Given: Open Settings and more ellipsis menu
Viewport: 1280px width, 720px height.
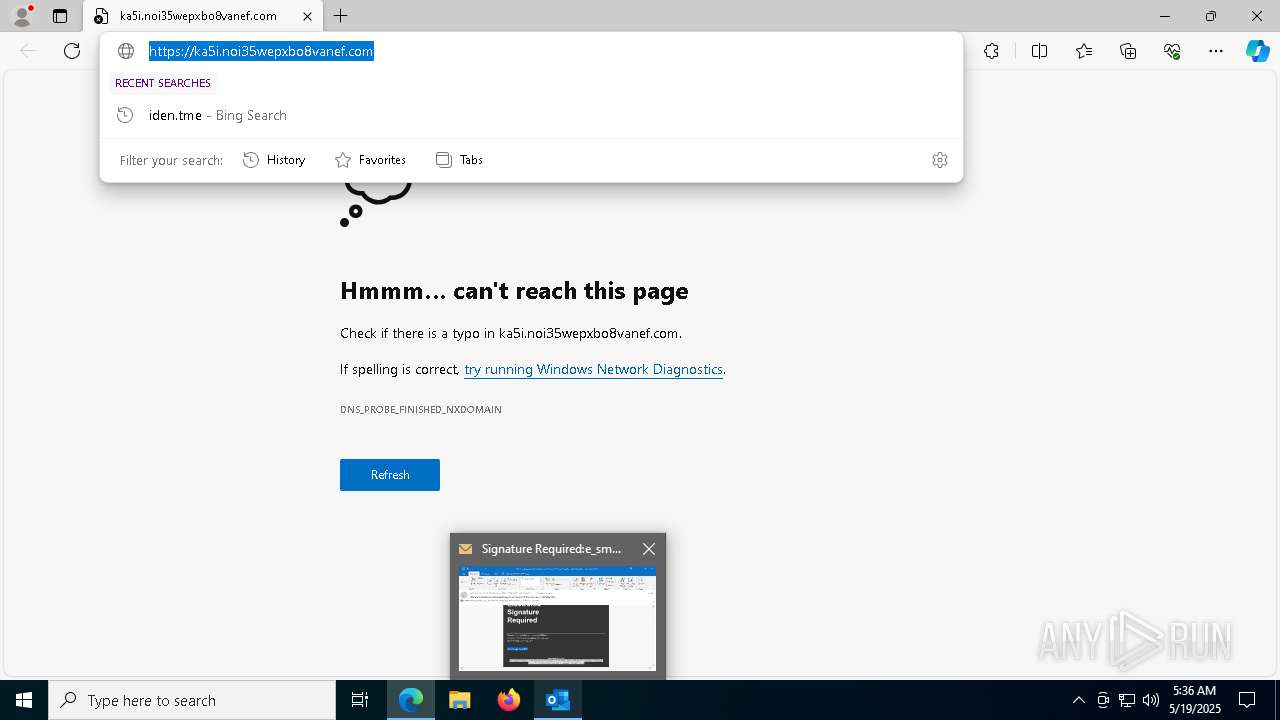Looking at the screenshot, I should (1216, 51).
